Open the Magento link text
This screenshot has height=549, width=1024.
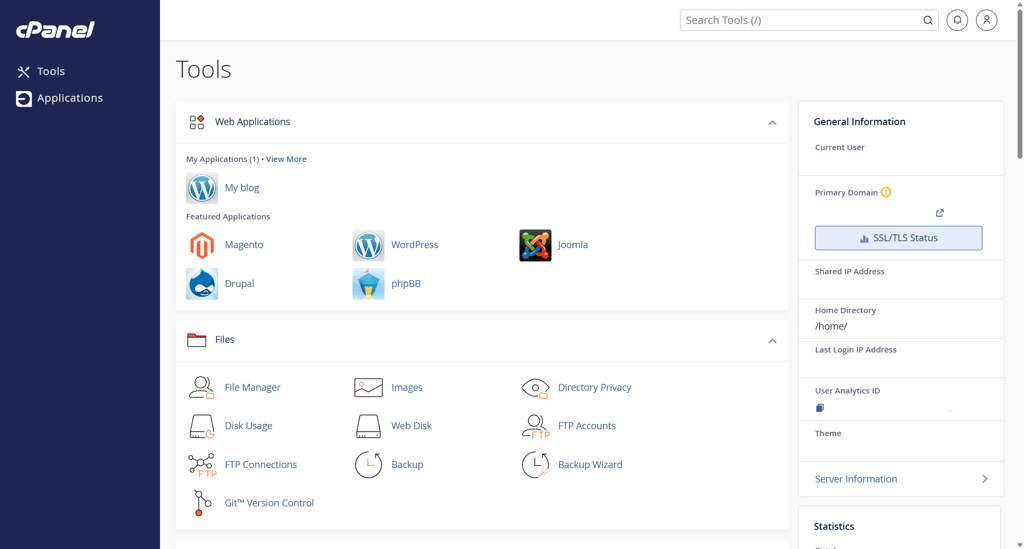[x=244, y=245]
